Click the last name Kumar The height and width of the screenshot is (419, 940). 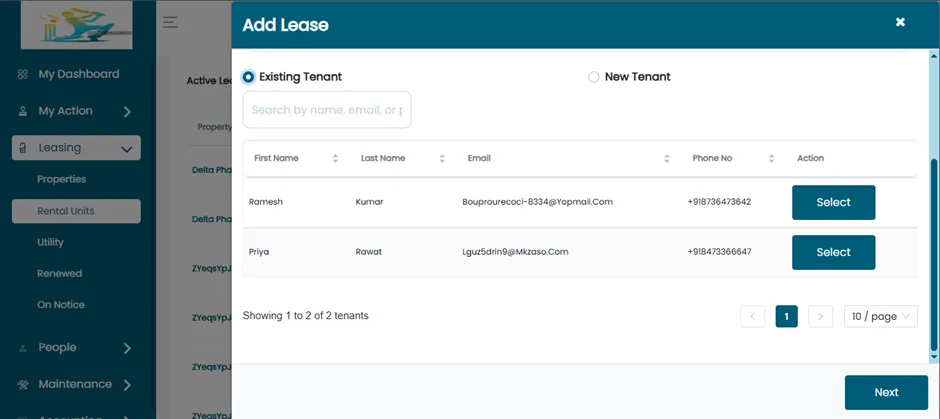369,202
